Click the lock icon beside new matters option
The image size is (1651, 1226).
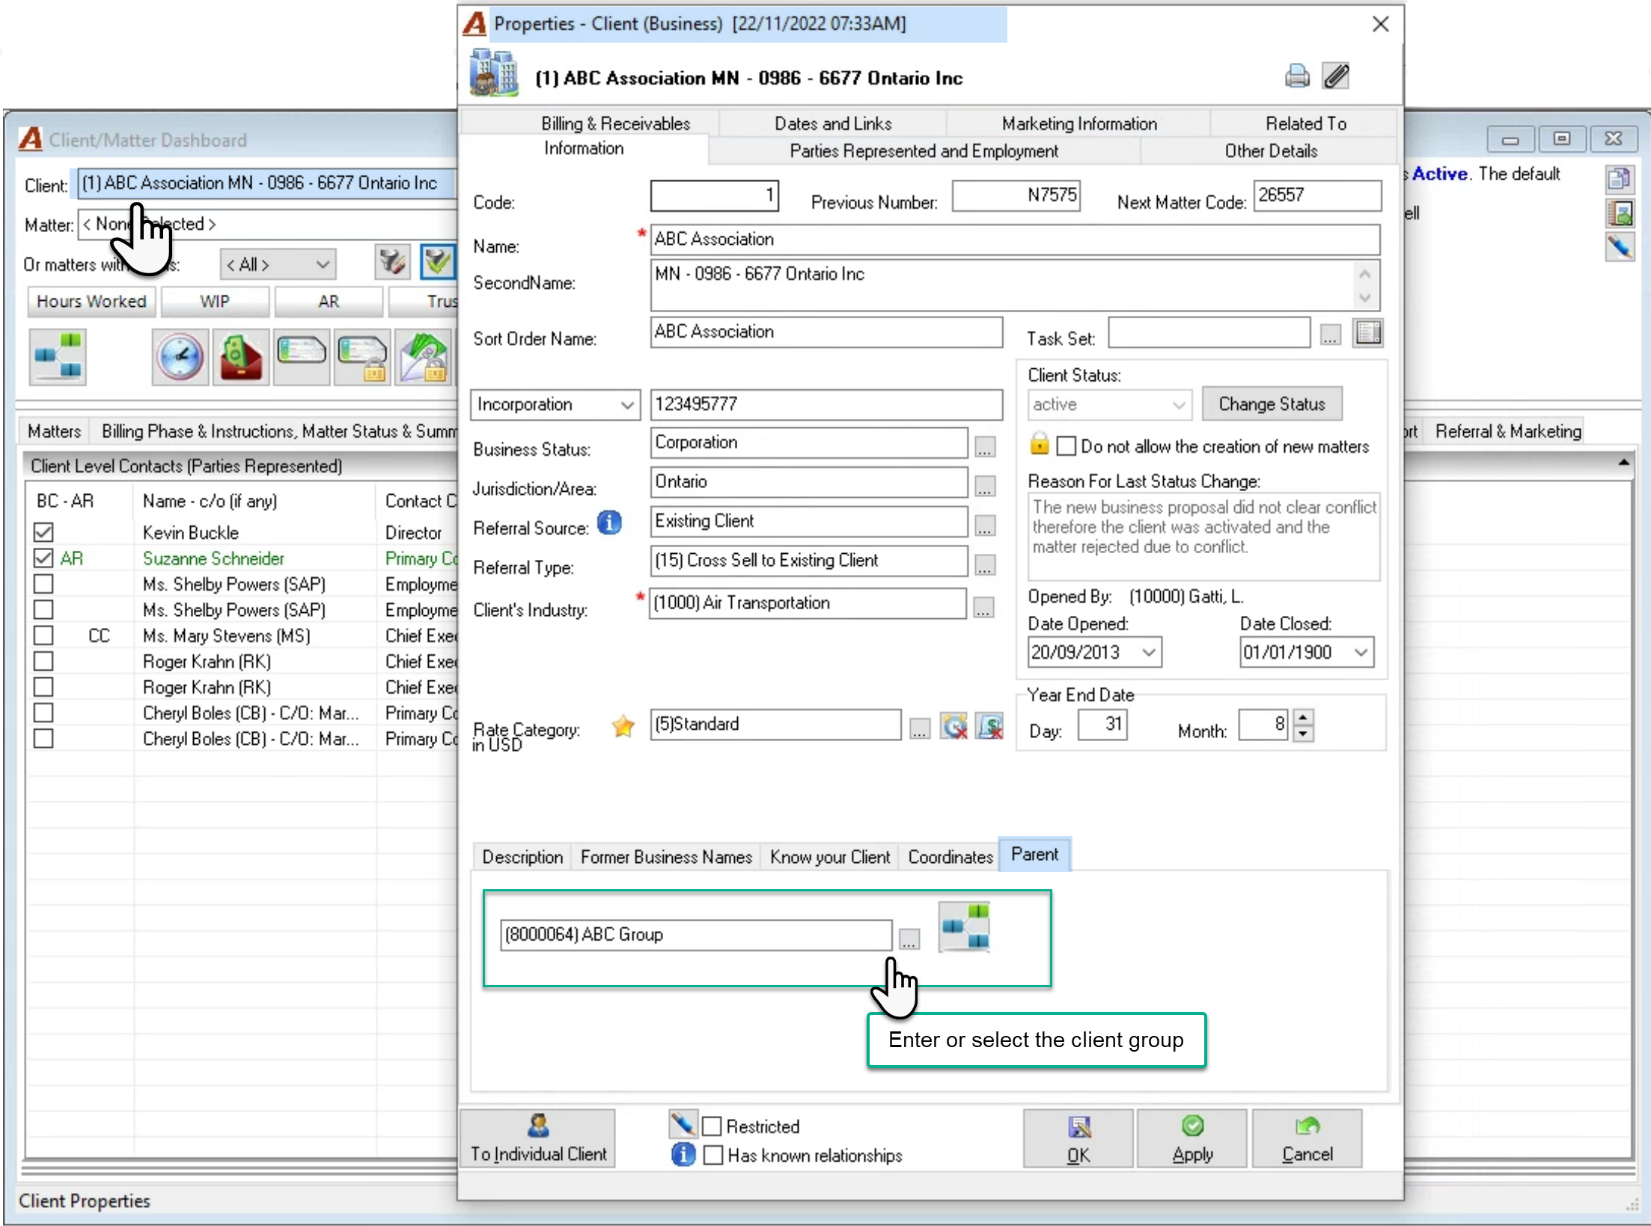click(1039, 443)
